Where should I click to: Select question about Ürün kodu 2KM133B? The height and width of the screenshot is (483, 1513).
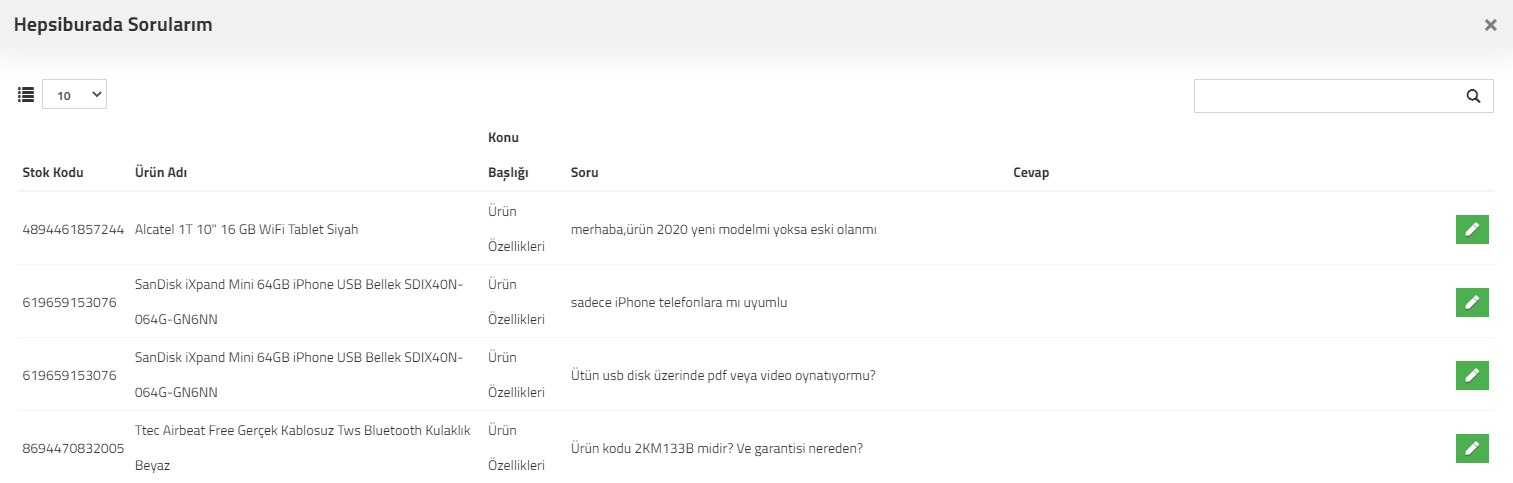pyautogui.click(x=716, y=448)
